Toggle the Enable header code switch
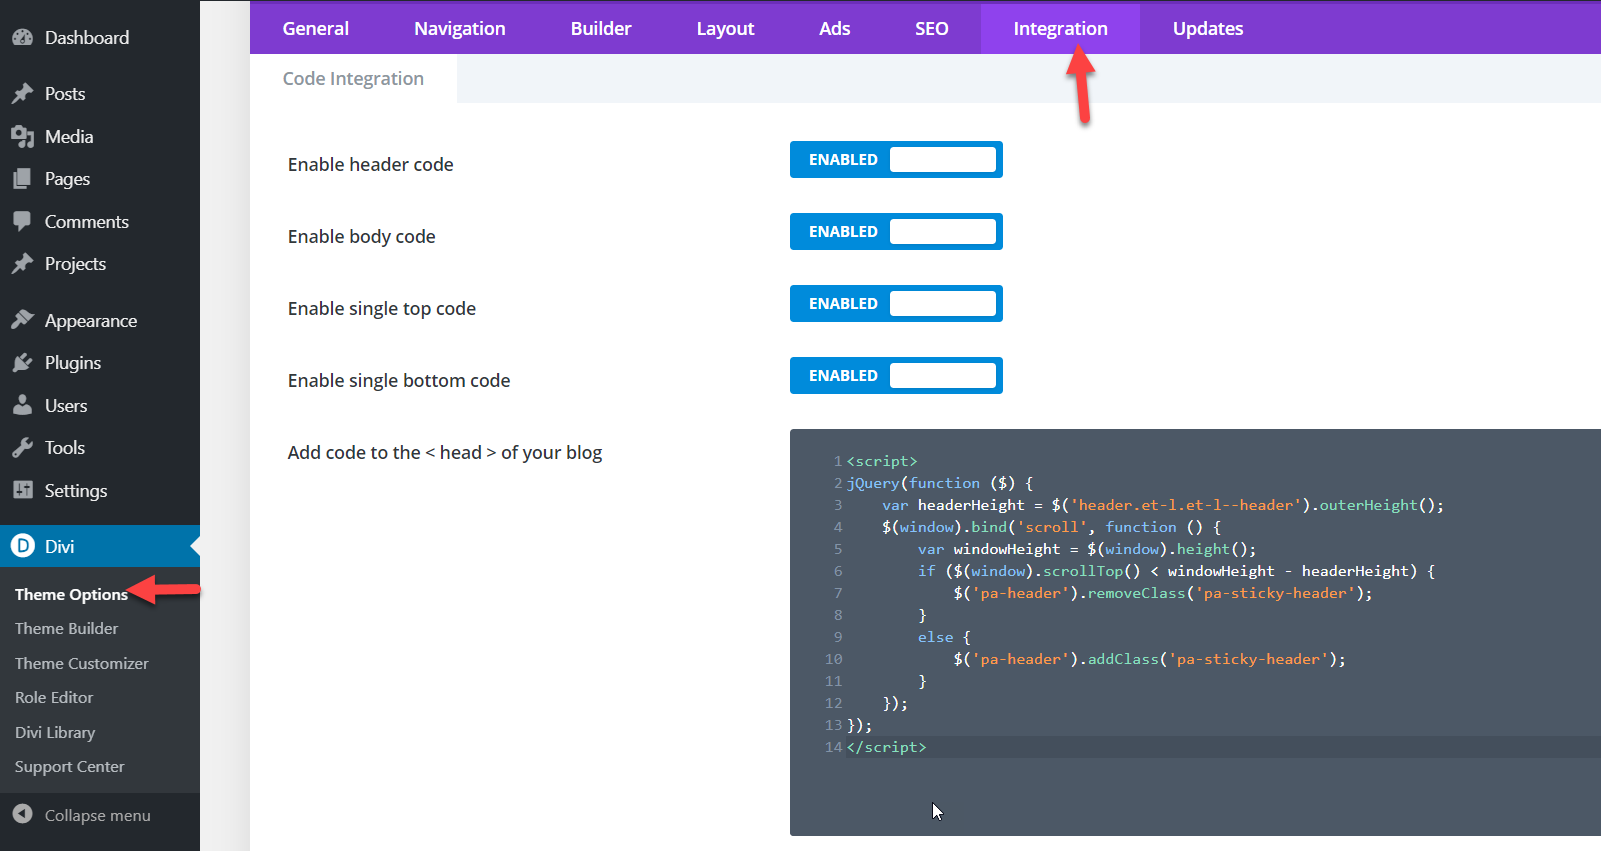Viewport: 1601px width, 851px height. tap(896, 160)
